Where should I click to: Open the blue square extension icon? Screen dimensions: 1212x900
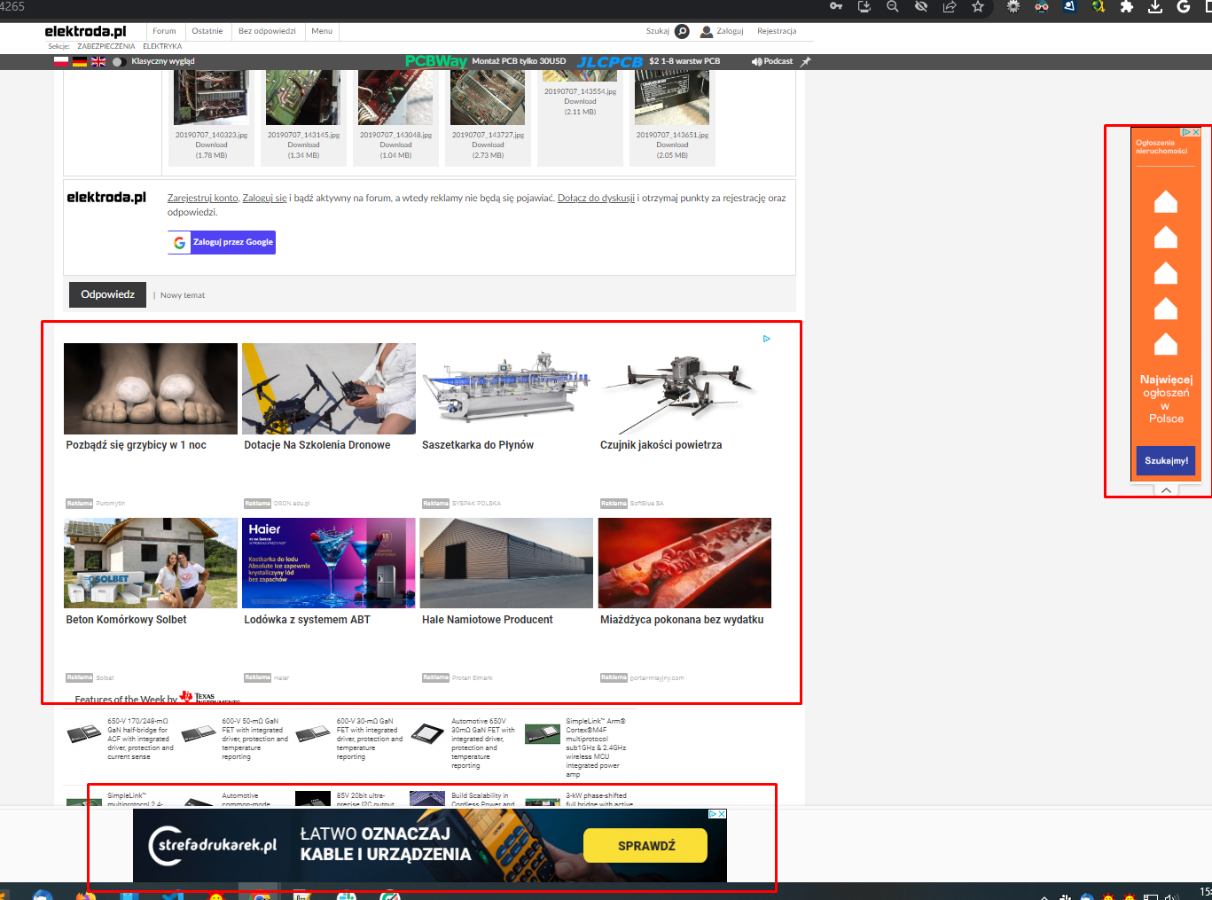1069,6
